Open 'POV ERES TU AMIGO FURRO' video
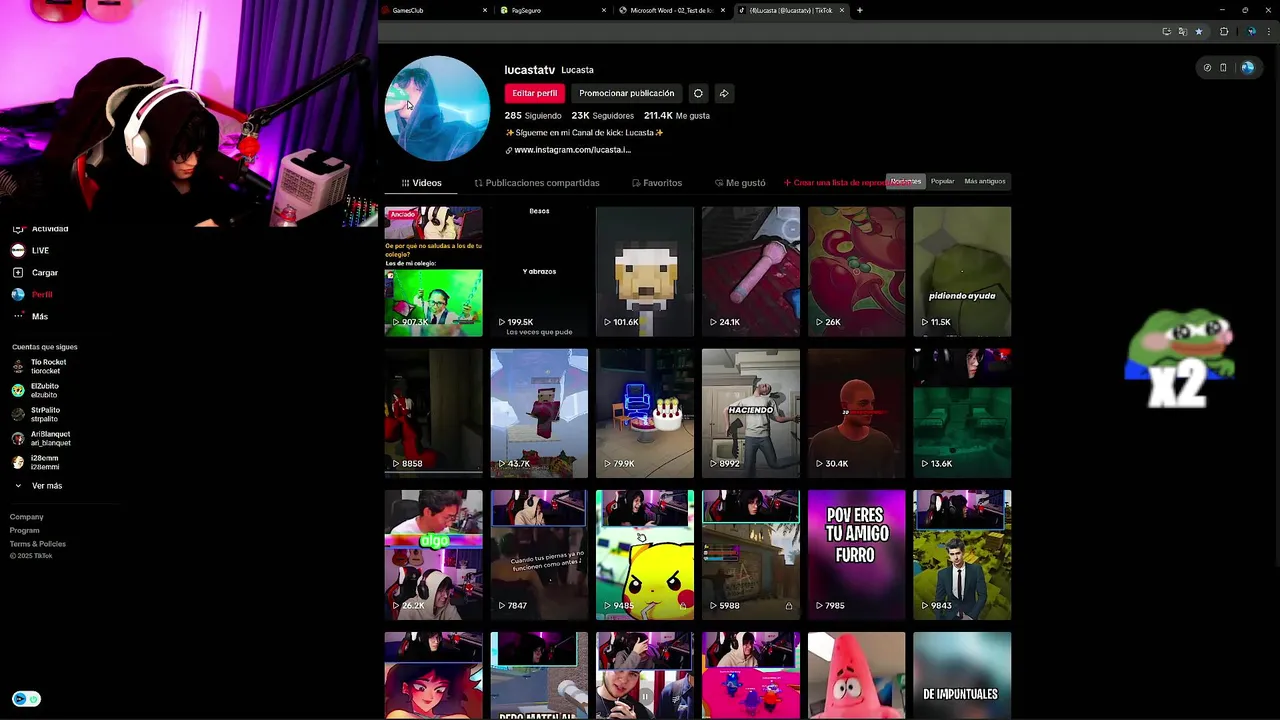The height and width of the screenshot is (720, 1280). [857, 555]
